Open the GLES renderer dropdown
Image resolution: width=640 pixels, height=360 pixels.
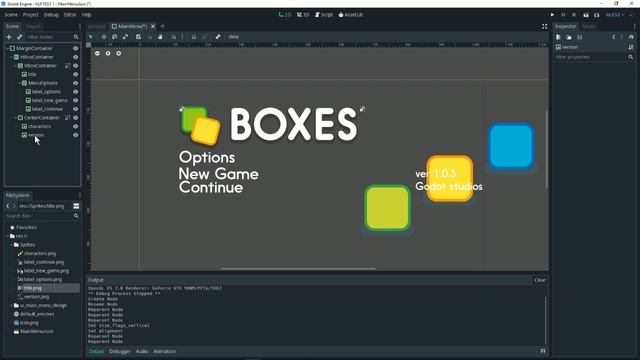pyautogui.click(x=615, y=15)
